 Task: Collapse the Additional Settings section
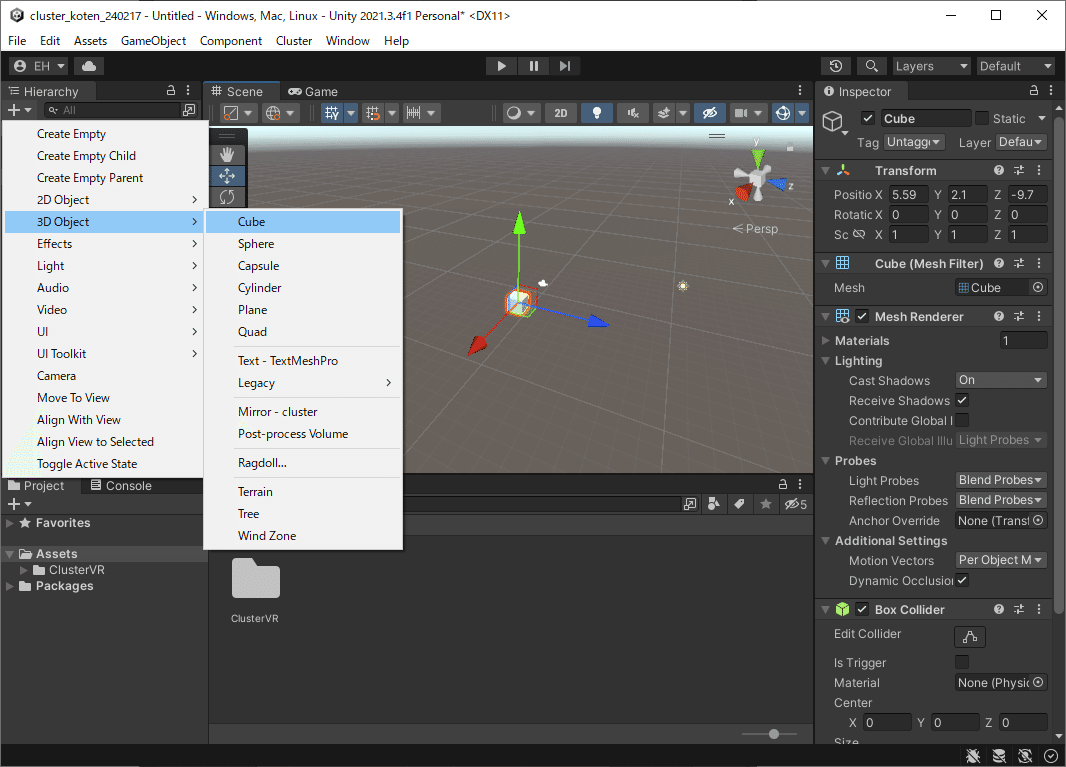coord(825,541)
